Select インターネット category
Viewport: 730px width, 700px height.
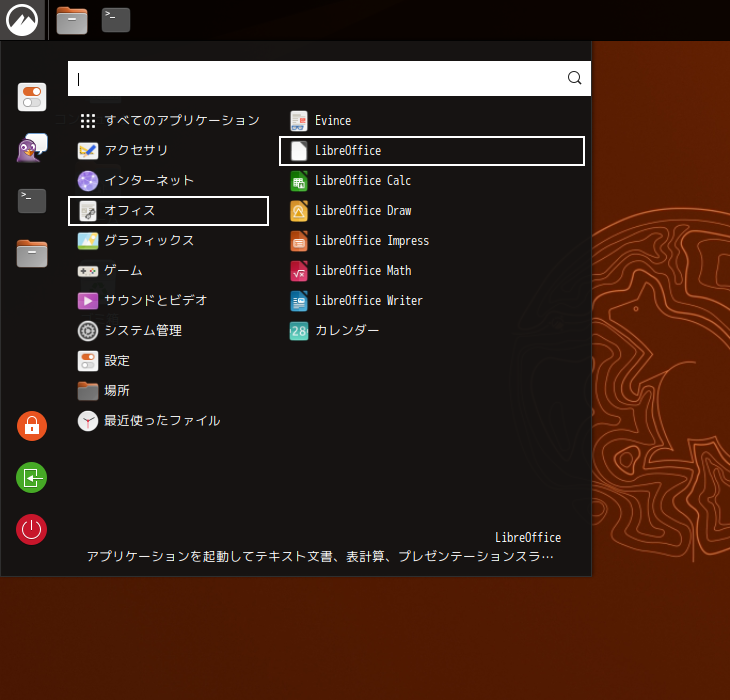(x=168, y=181)
